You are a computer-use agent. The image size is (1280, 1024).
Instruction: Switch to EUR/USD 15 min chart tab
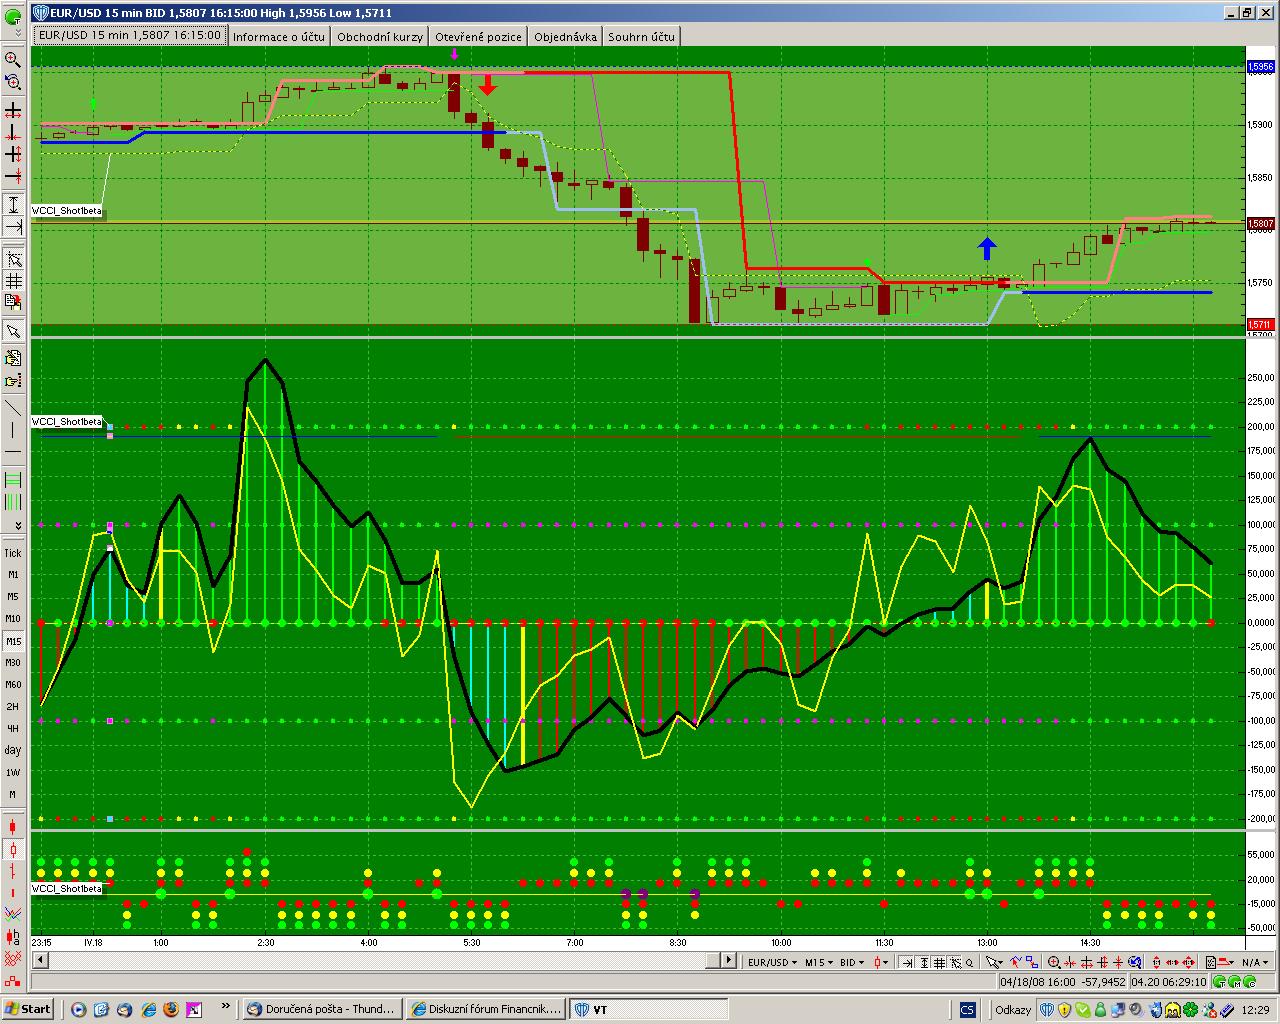pos(129,35)
